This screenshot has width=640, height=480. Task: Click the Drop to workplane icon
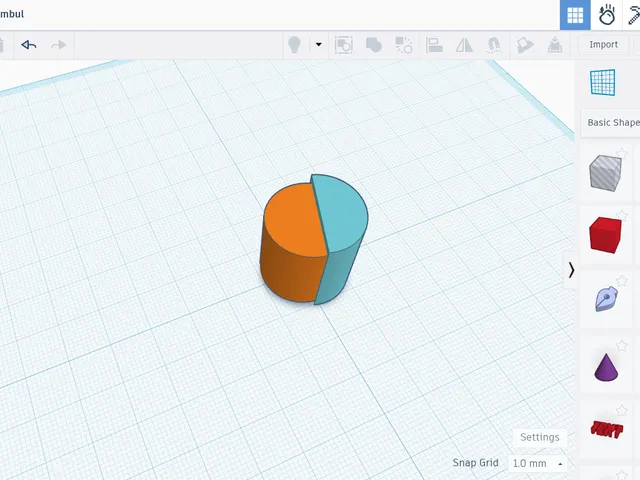click(x=555, y=45)
